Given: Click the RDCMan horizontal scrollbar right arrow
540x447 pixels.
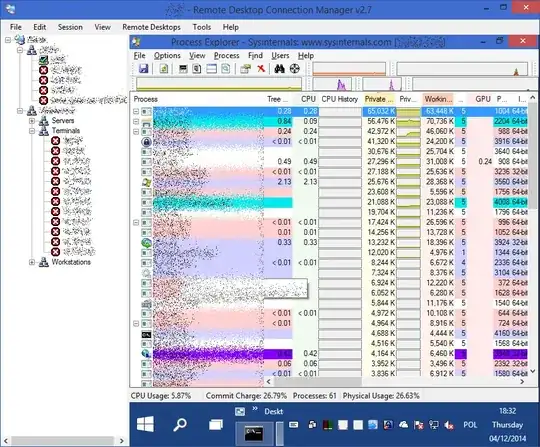Looking at the screenshot, I should point(122,440).
